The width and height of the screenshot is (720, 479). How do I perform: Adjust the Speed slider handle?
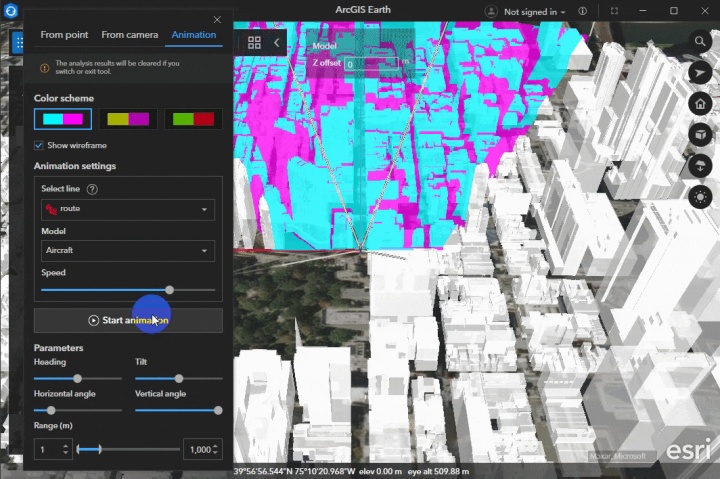169,290
